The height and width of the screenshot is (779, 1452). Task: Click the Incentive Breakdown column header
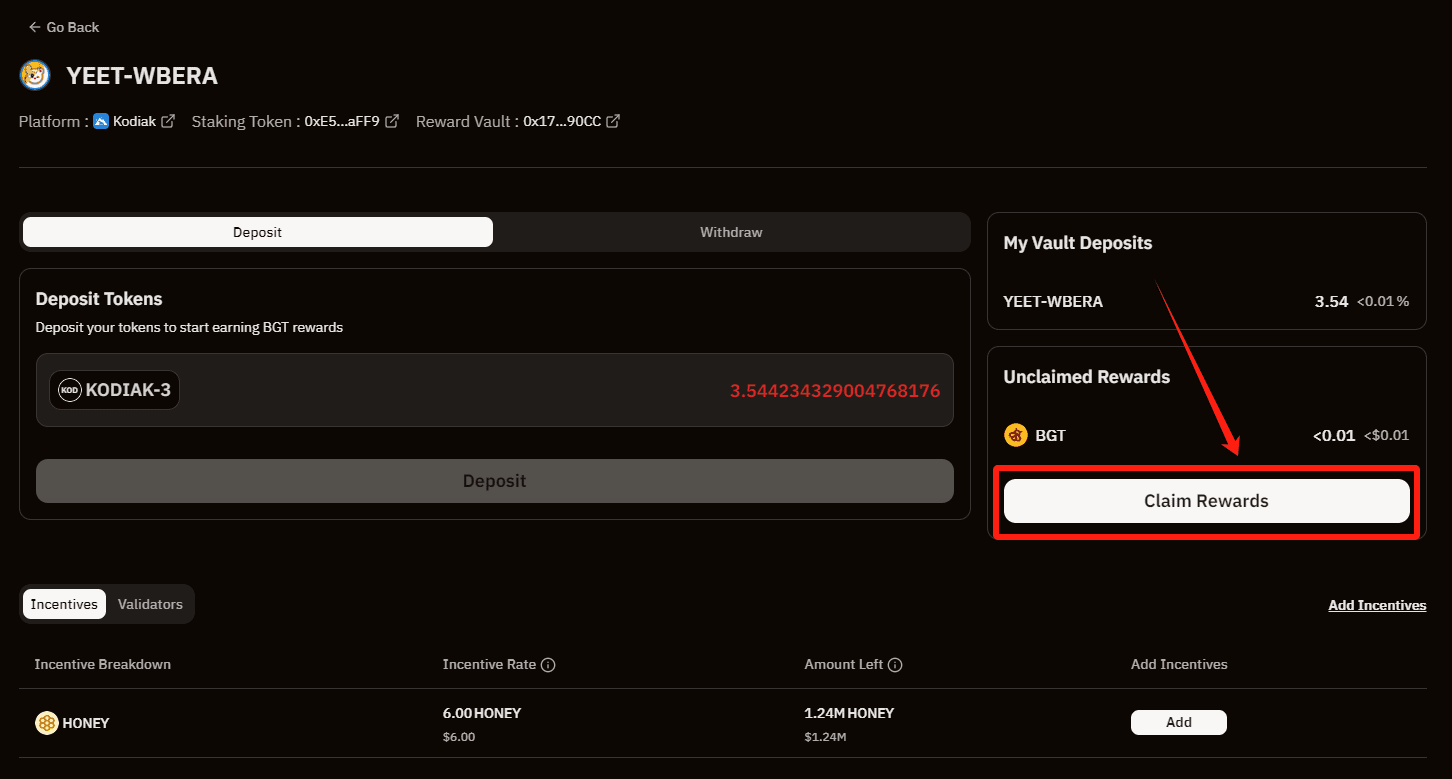pyautogui.click(x=103, y=665)
